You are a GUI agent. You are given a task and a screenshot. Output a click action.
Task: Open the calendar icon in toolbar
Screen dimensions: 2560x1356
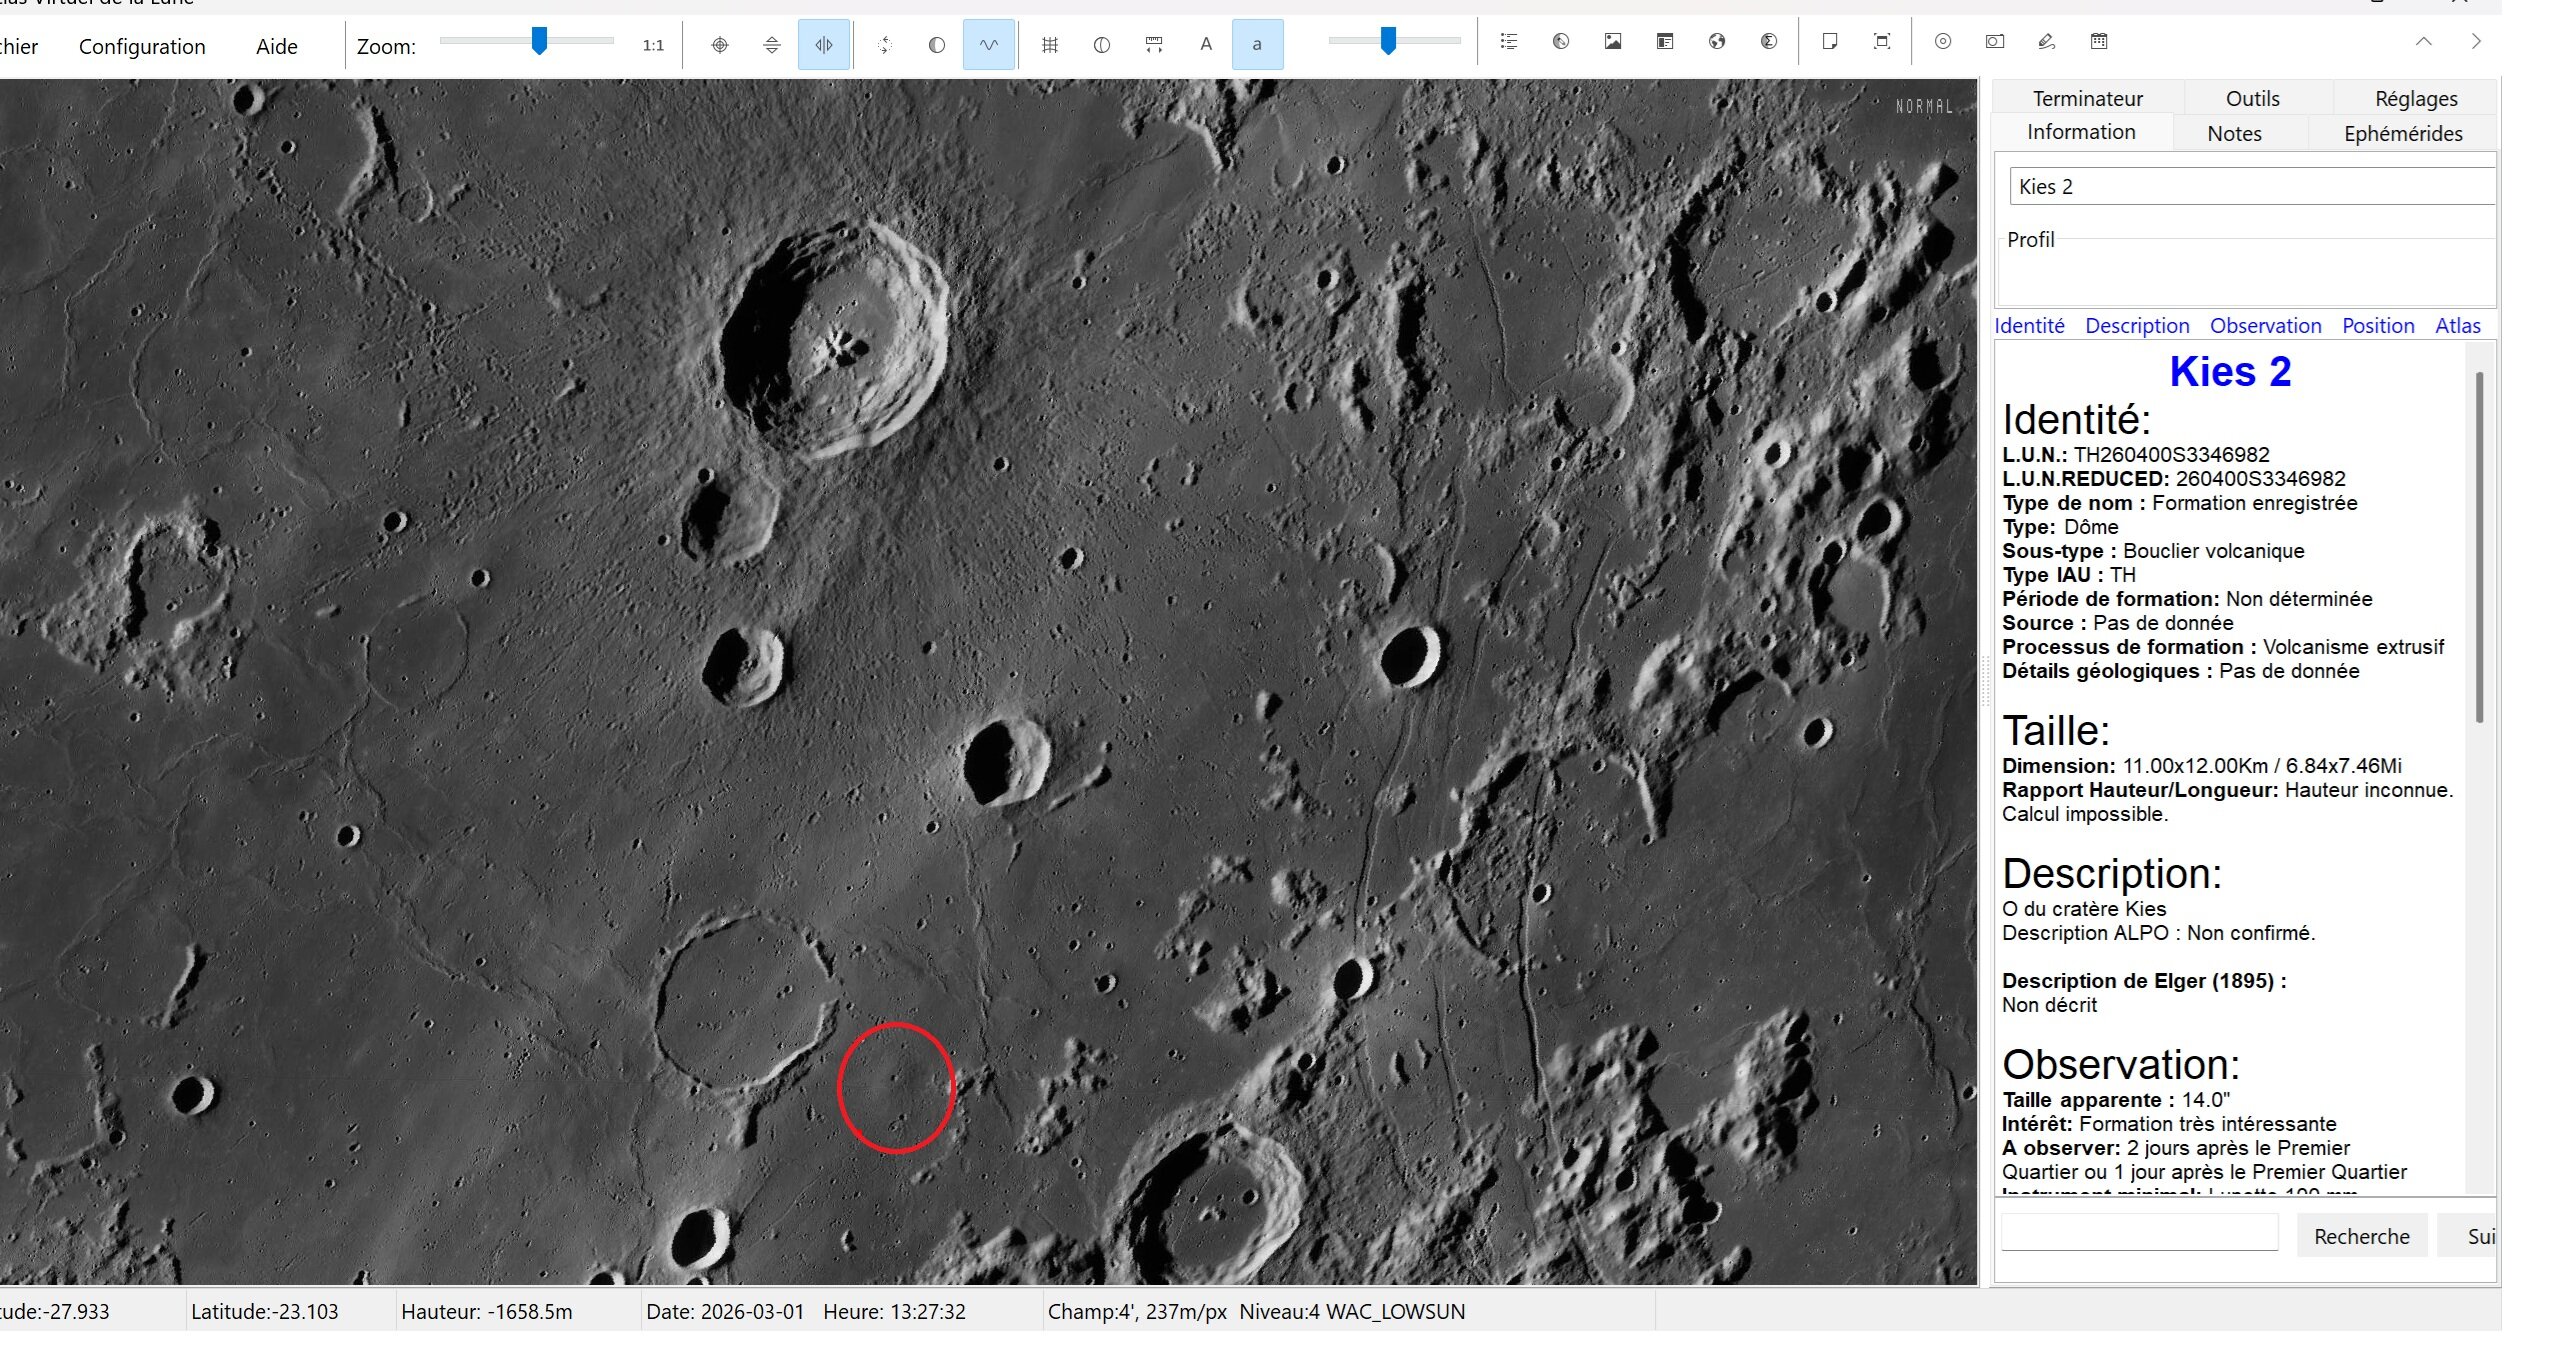[x=2099, y=42]
